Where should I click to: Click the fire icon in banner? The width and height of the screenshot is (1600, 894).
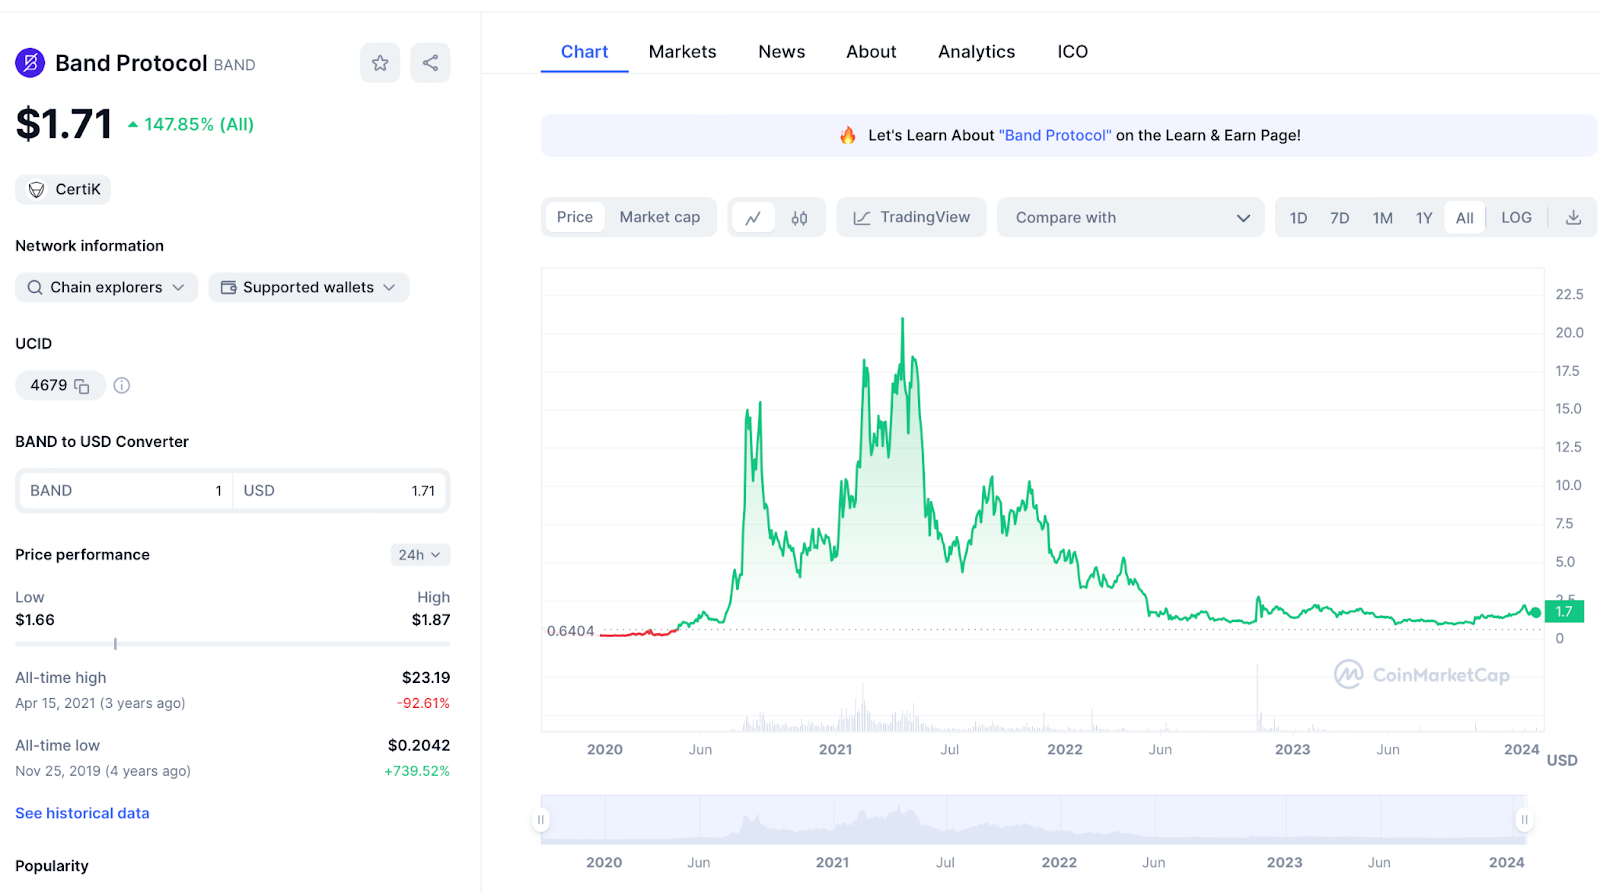tap(848, 135)
